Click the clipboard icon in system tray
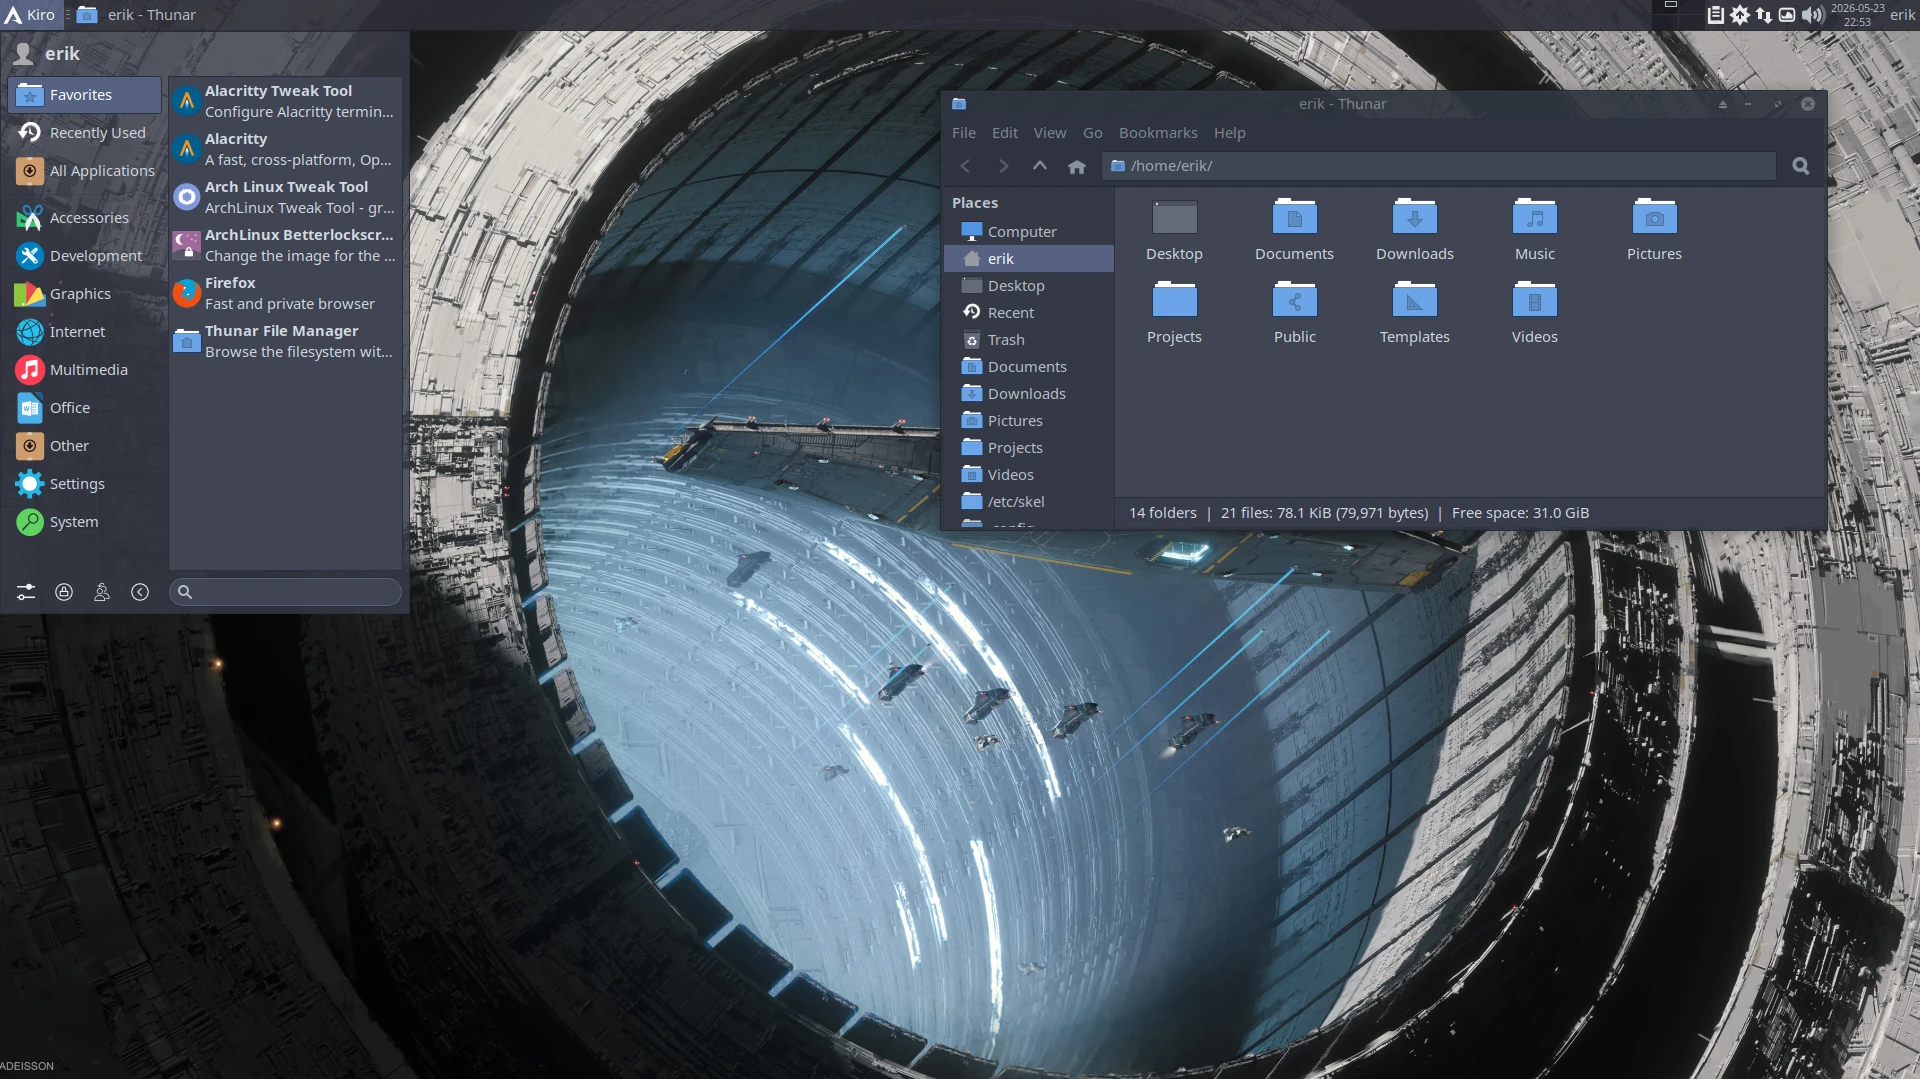Screen dimensions: 1920x1079 (x=1715, y=15)
